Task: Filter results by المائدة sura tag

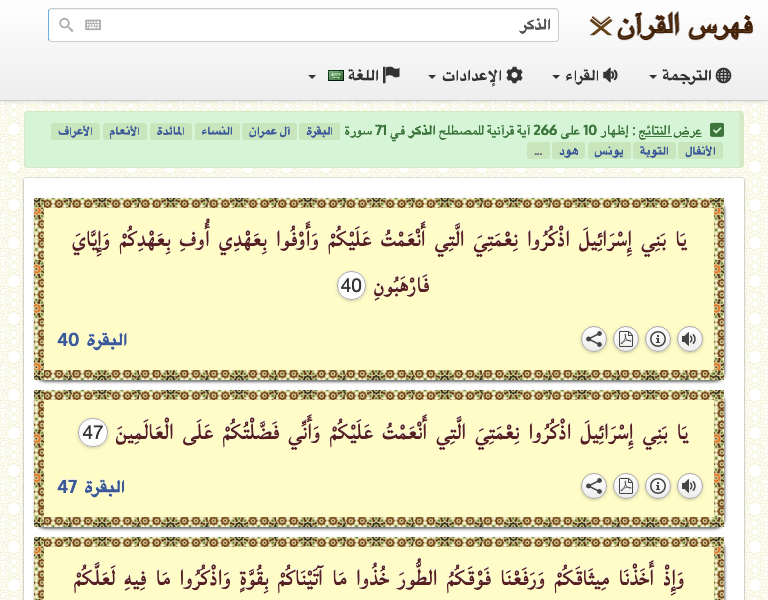Action: coord(173,132)
